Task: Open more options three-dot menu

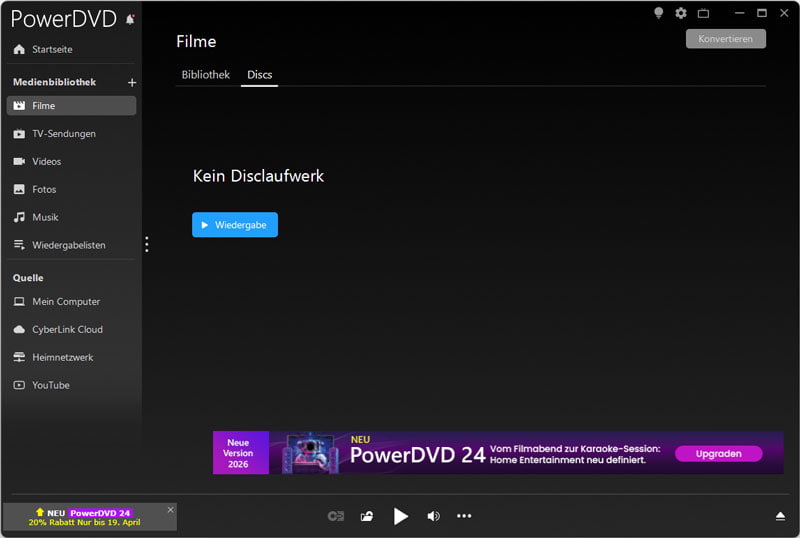Action: pos(464,516)
